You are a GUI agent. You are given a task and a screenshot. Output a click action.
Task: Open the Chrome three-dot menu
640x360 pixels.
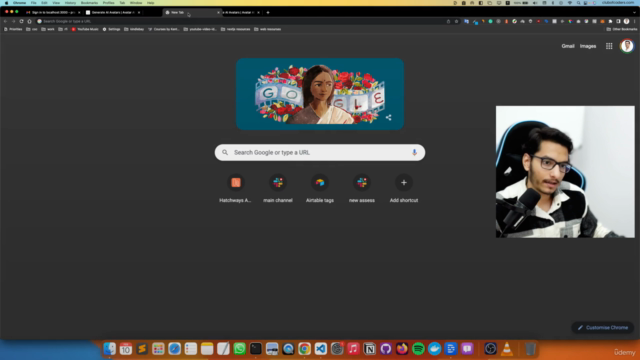(x=634, y=21)
